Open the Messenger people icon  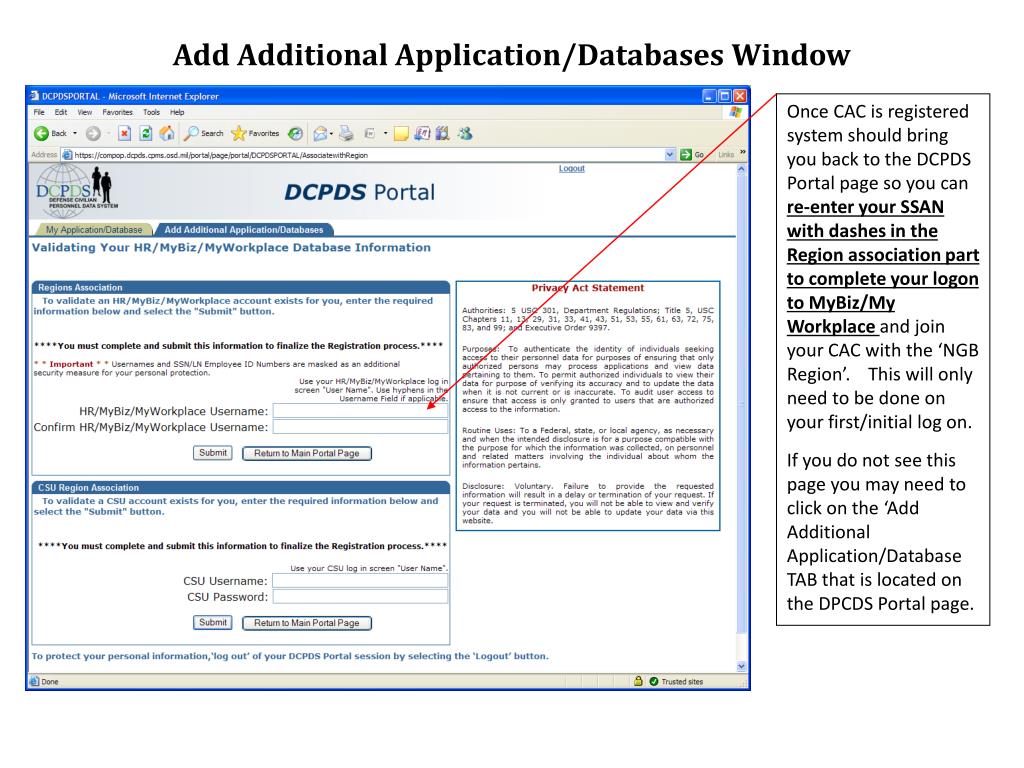pos(464,133)
